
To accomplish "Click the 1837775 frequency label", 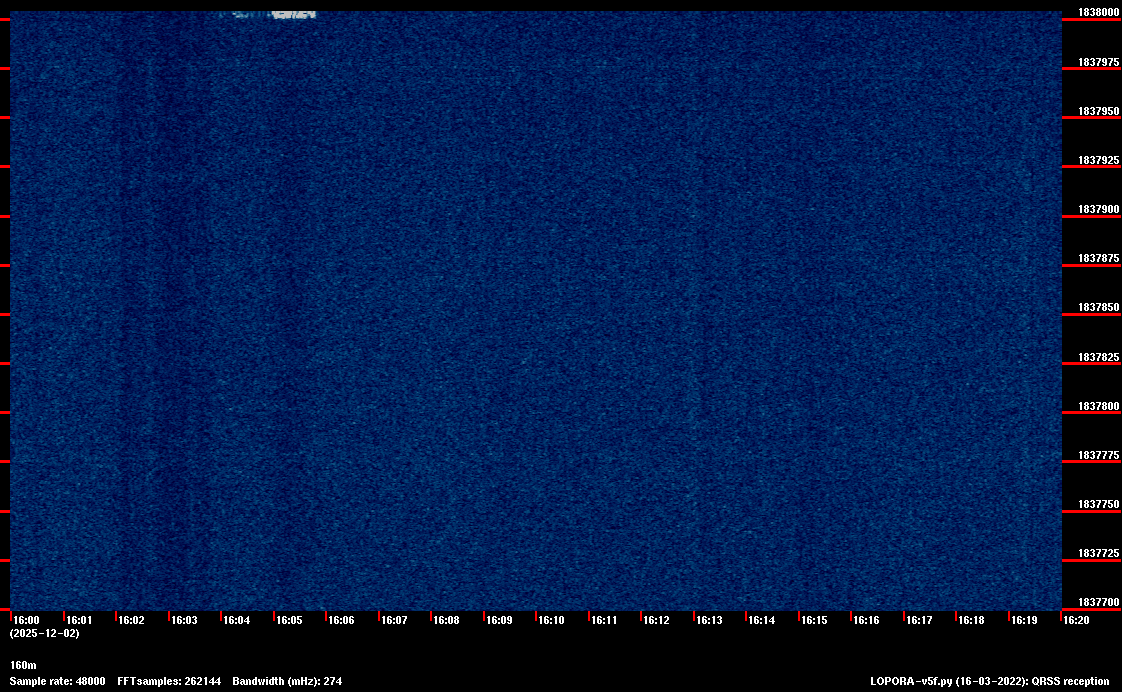I will tap(1098, 455).
